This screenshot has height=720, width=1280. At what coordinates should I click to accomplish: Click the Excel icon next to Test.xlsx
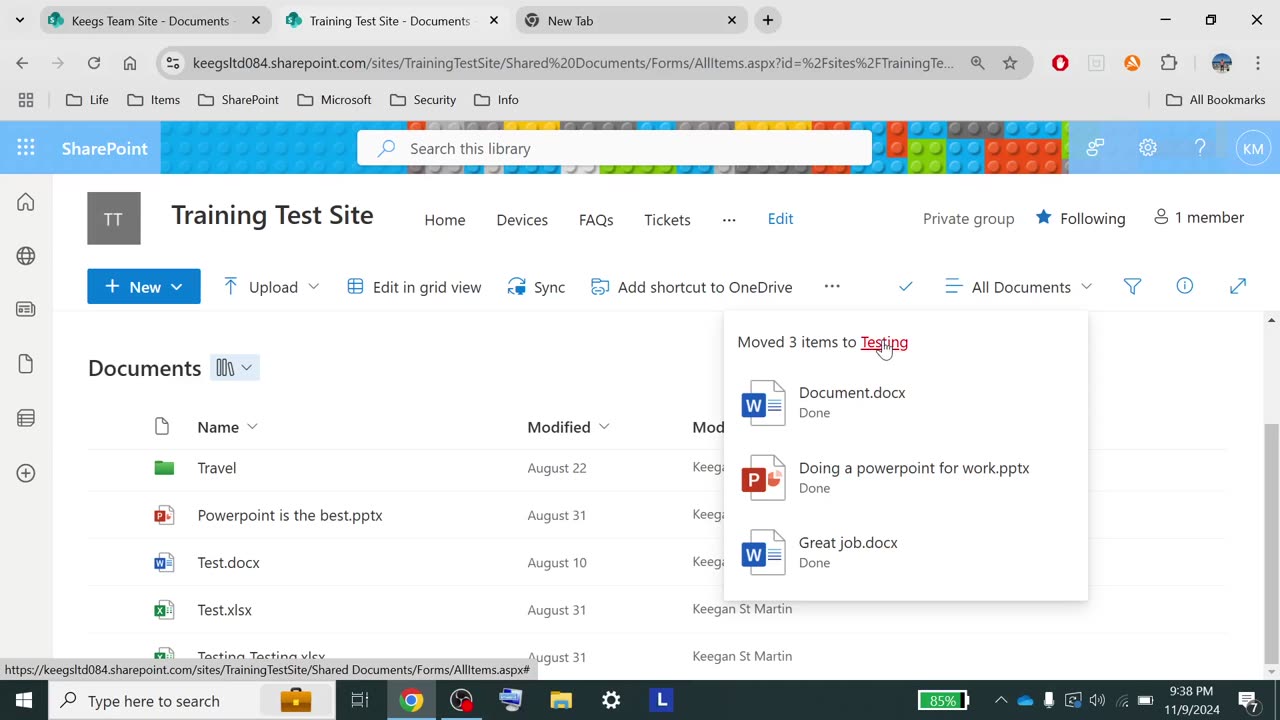164,610
